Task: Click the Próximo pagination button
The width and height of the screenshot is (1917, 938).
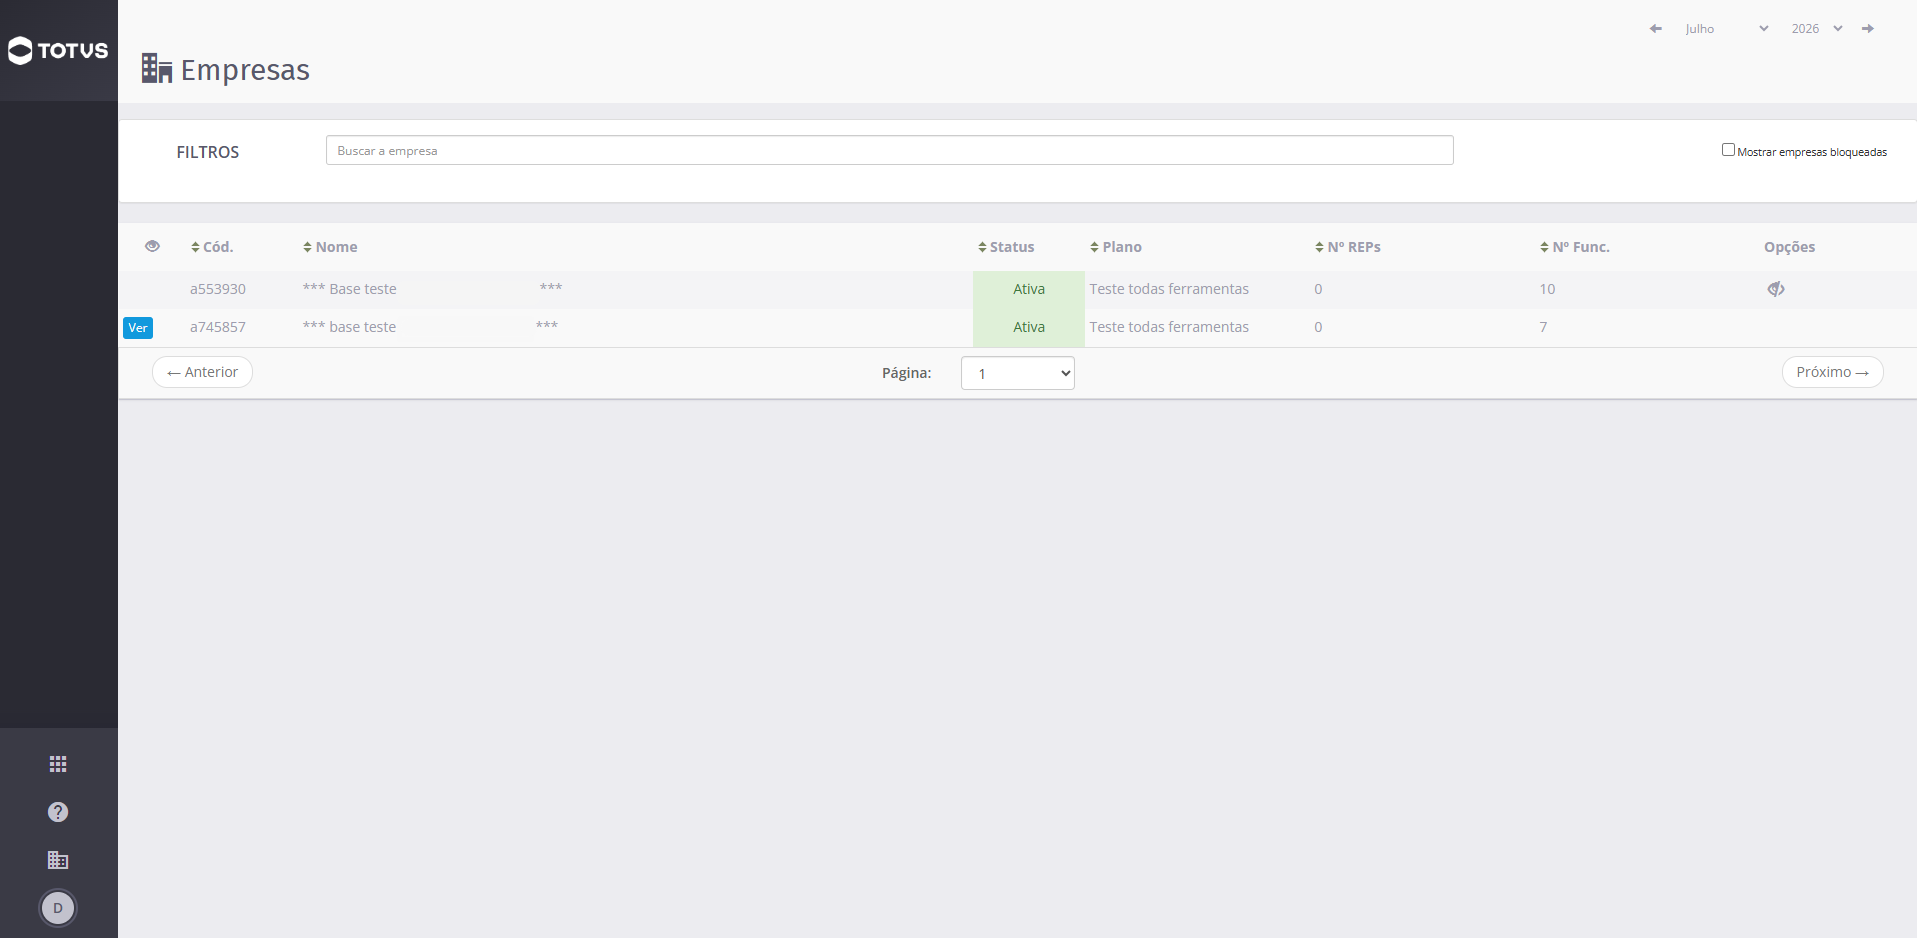Action: [x=1832, y=372]
